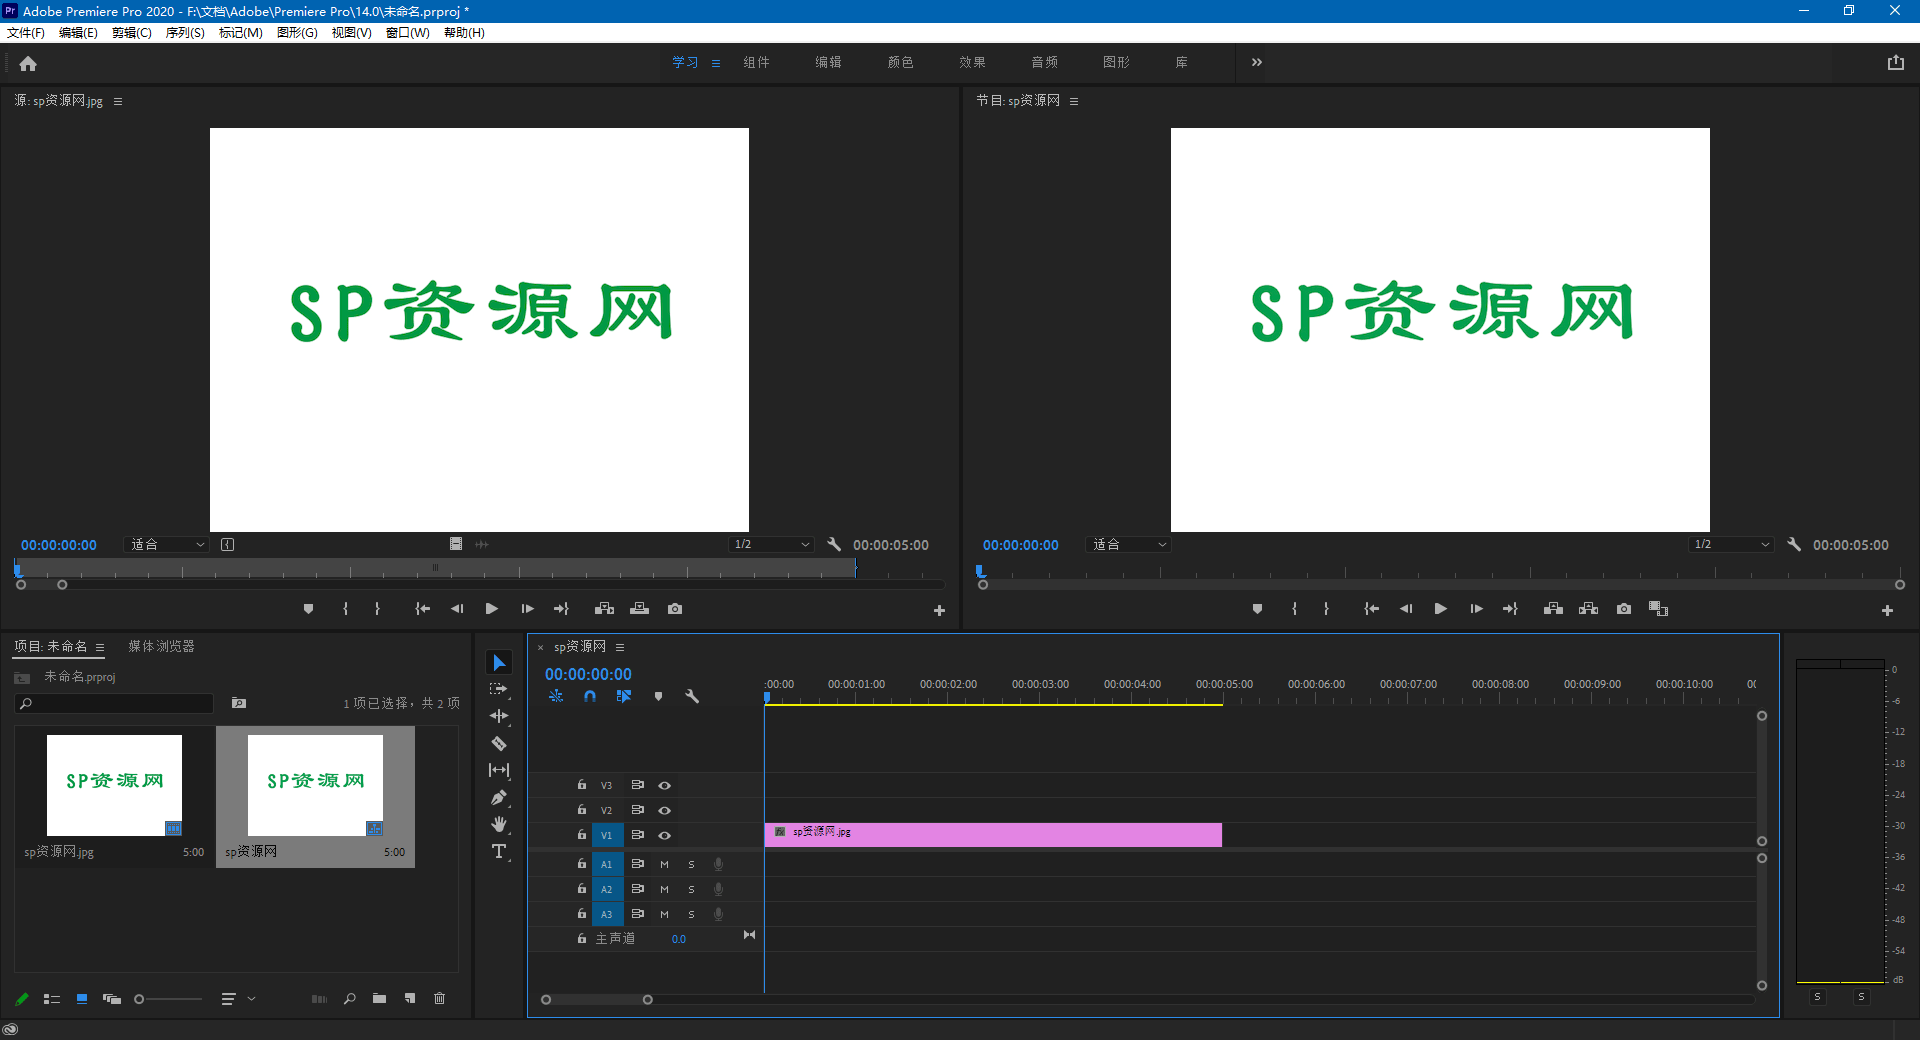Adjust Project panel thumbnail zoom slider
The height and width of the screenshot is (1040, 1920).
168,999
